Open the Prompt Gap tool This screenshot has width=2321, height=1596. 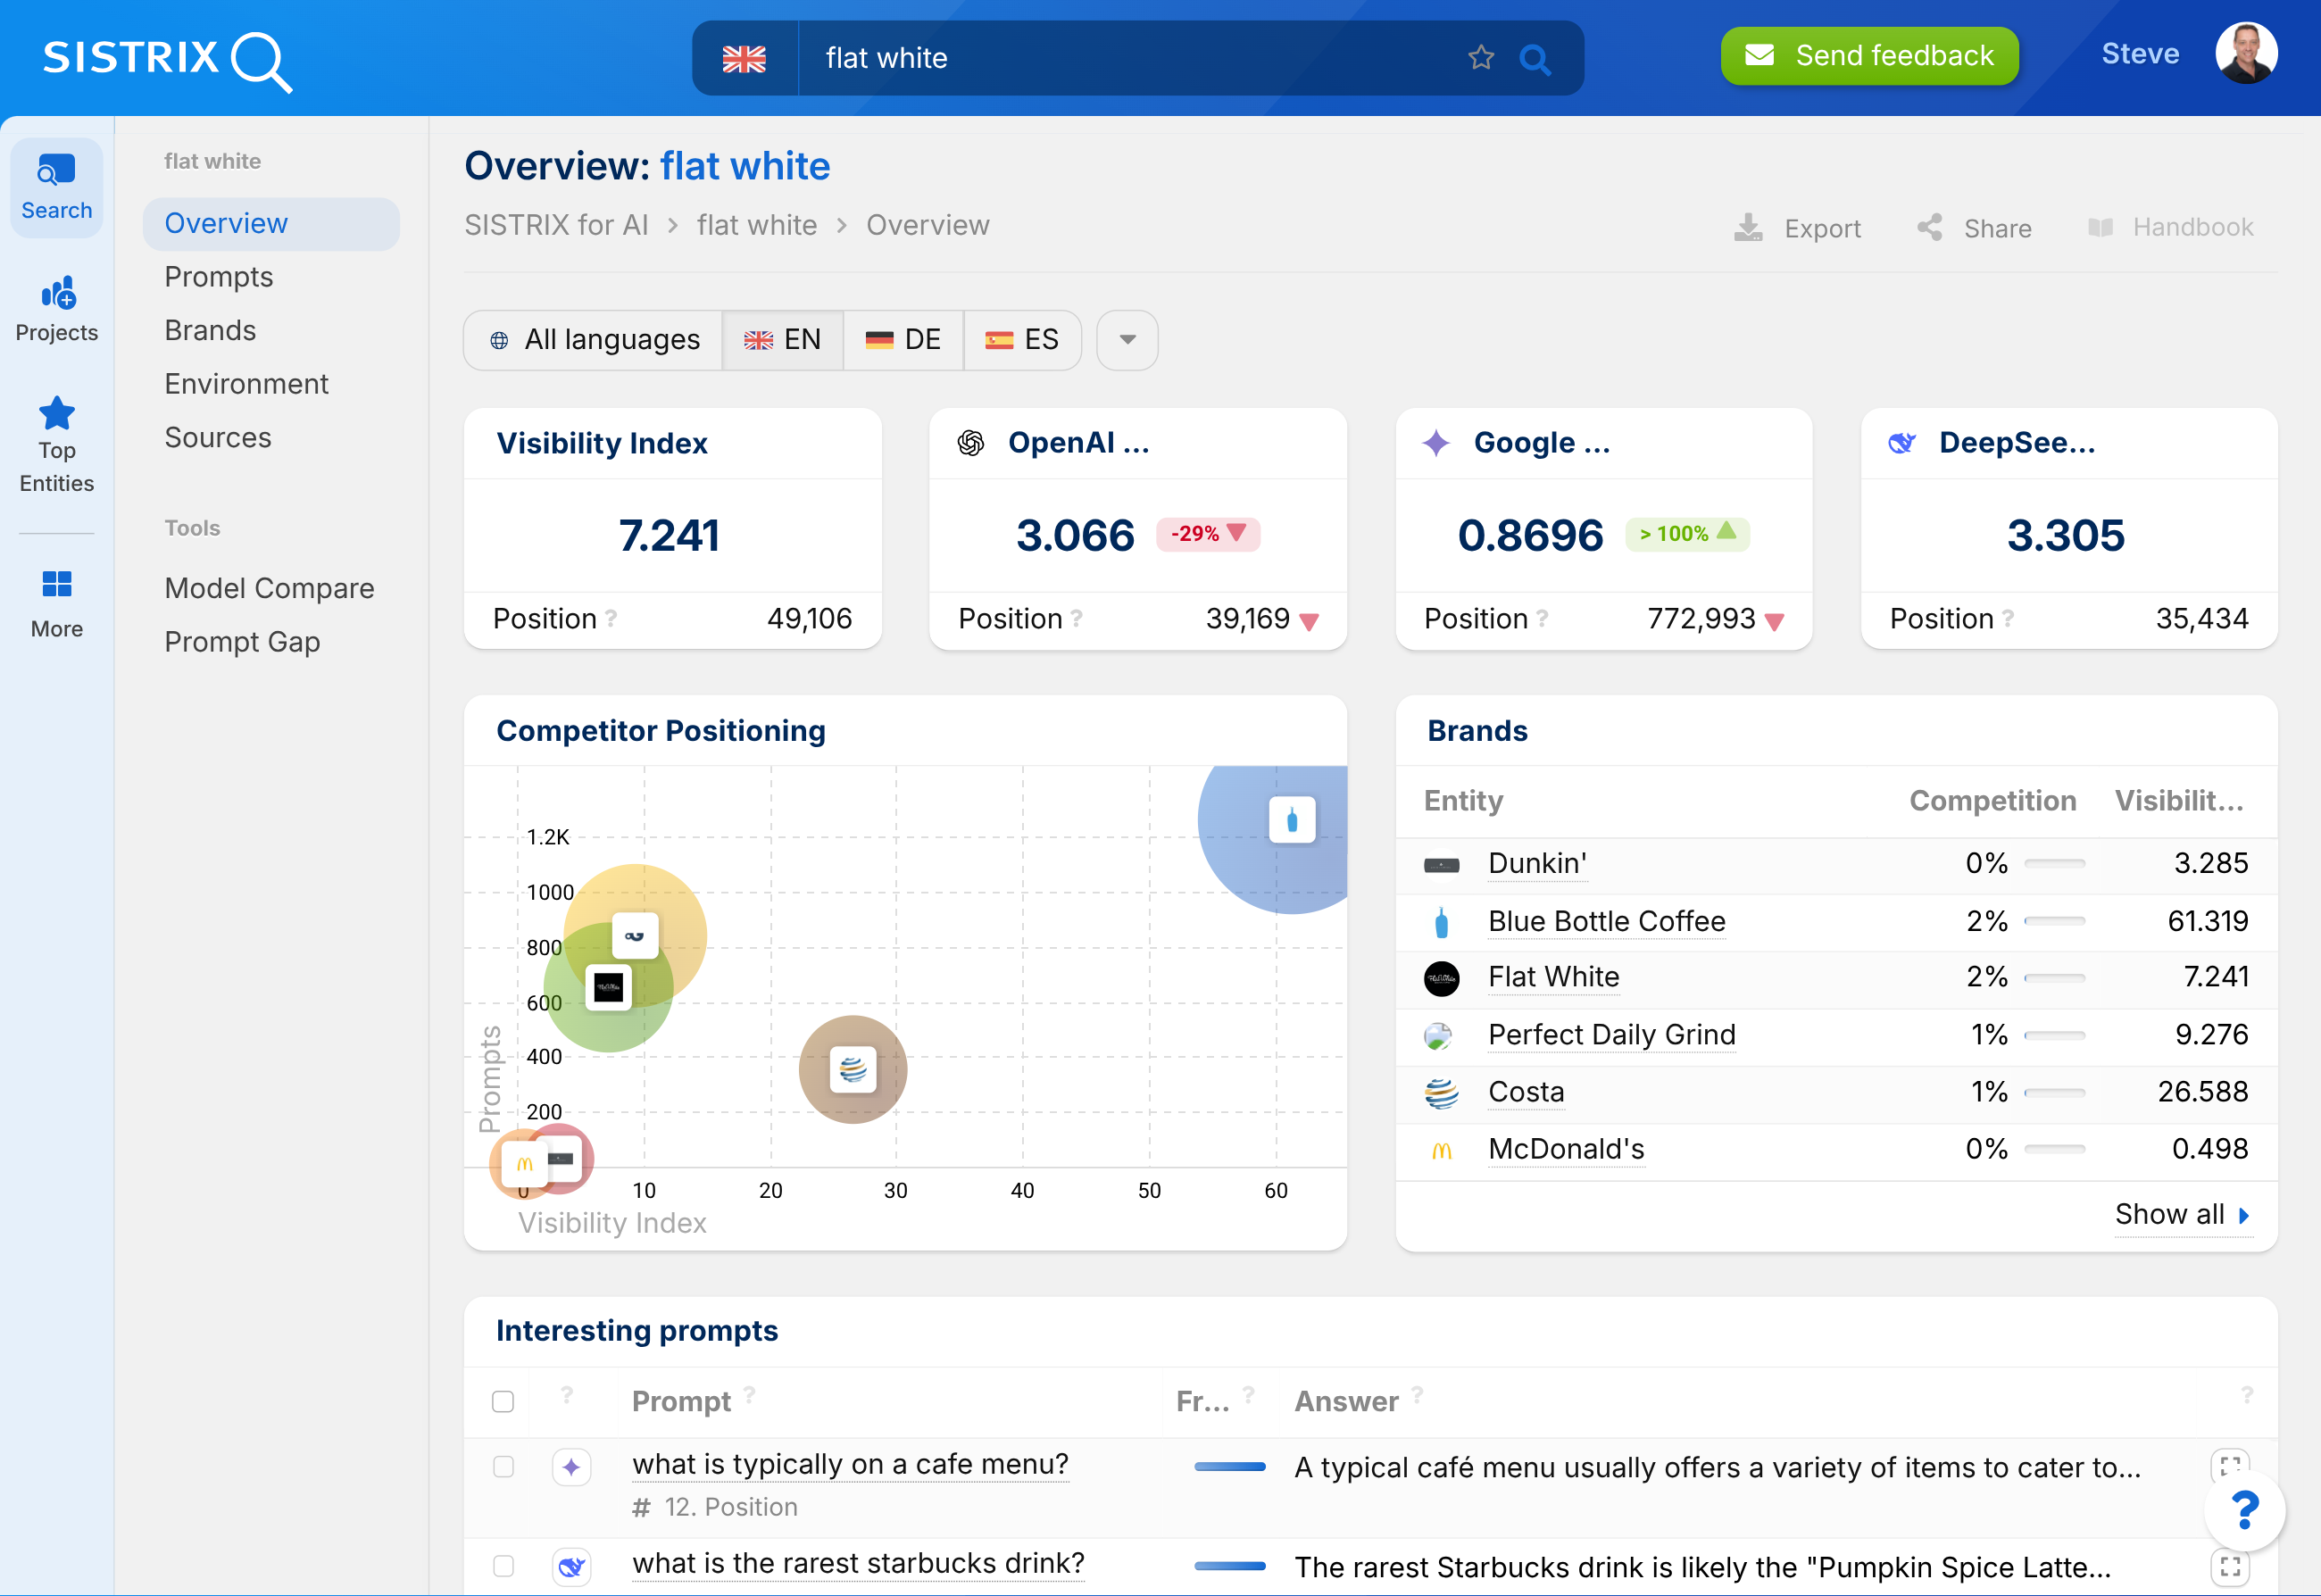[x=242, y=642]
